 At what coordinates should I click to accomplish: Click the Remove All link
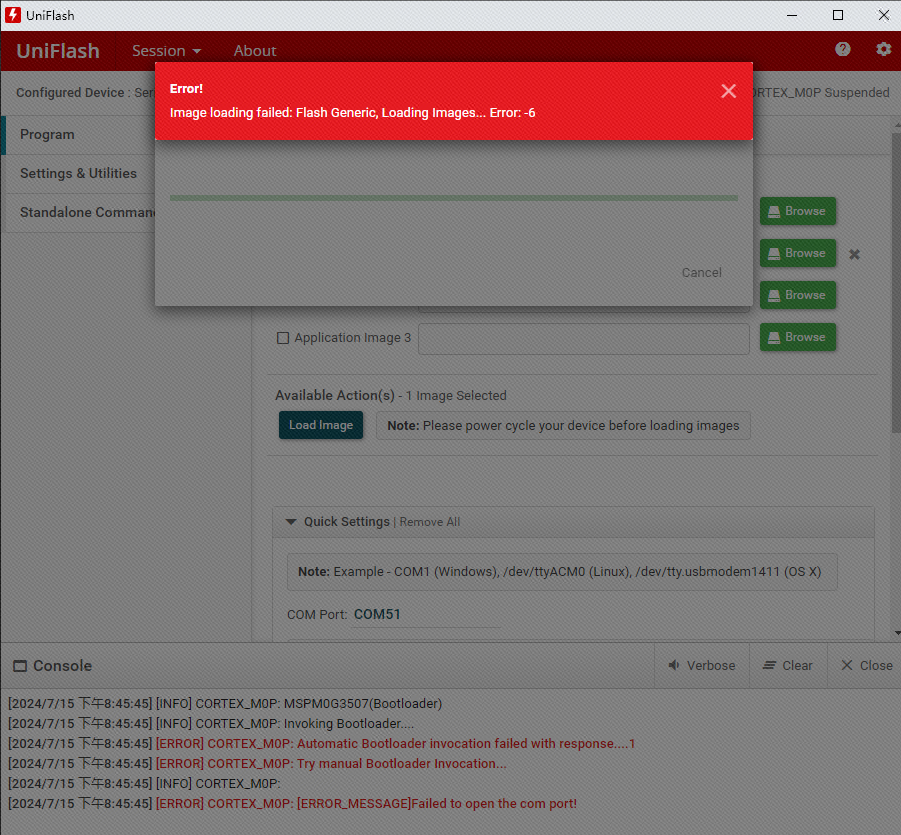tap(429, 522)
